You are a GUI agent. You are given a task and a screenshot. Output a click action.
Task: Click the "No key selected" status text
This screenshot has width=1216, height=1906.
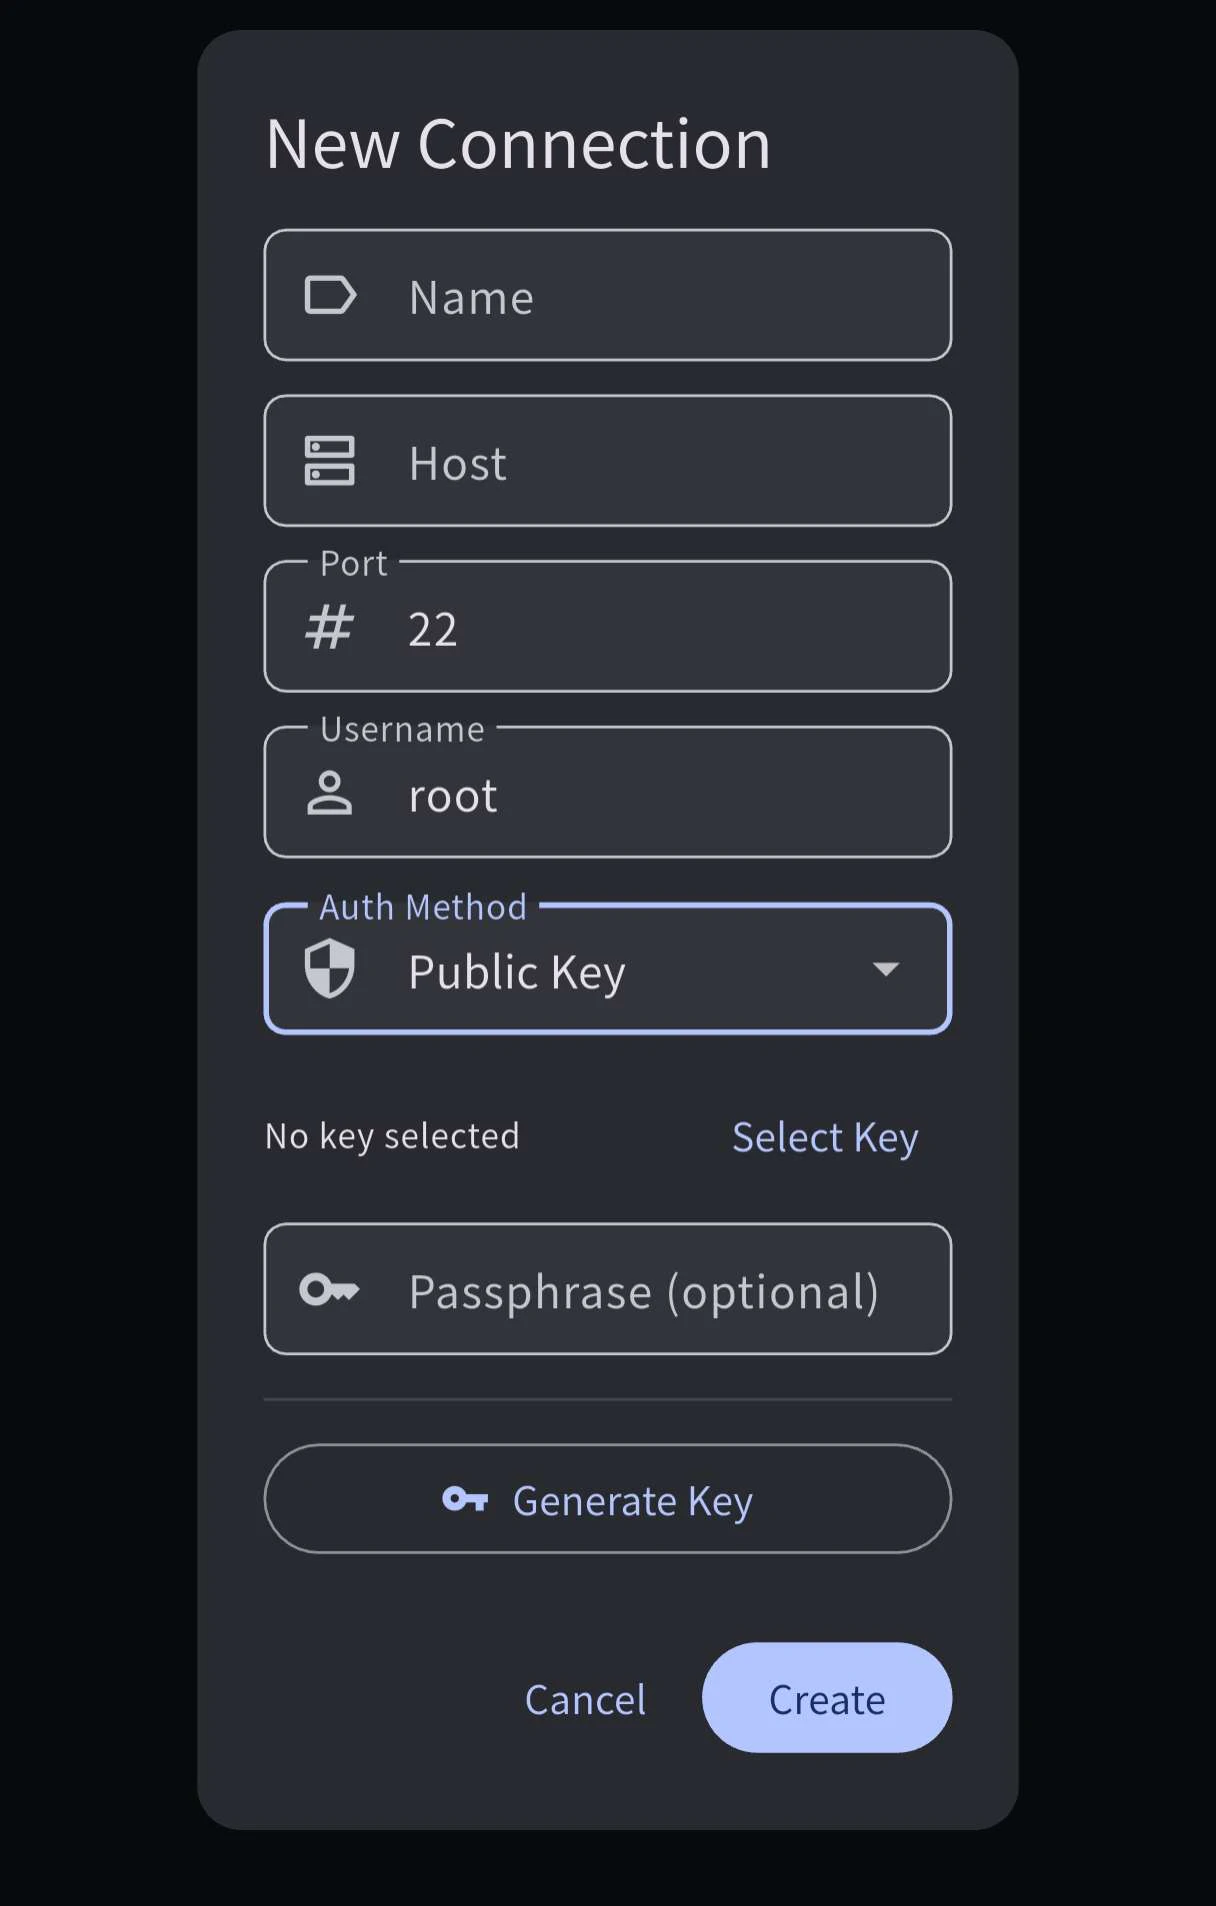coord(392,1136)
